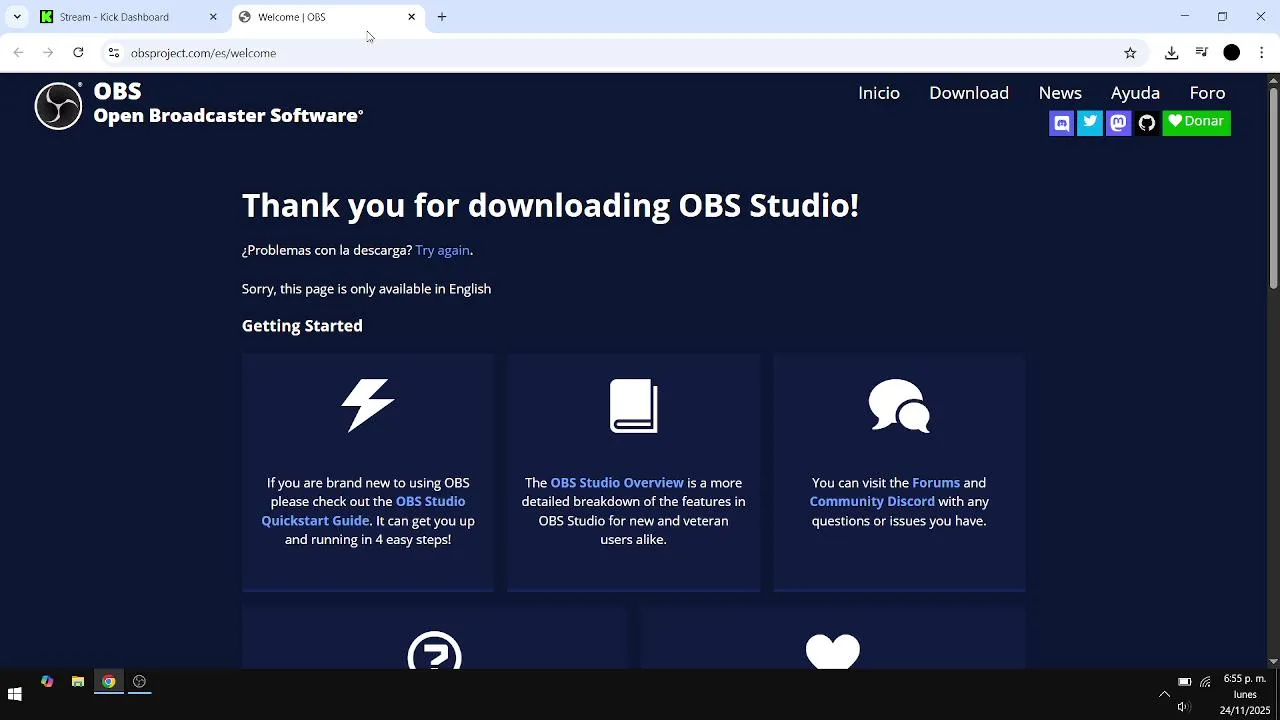Open the browser profile avatar
This screenshot has width=1280, height=720.
coord(1232,53)
